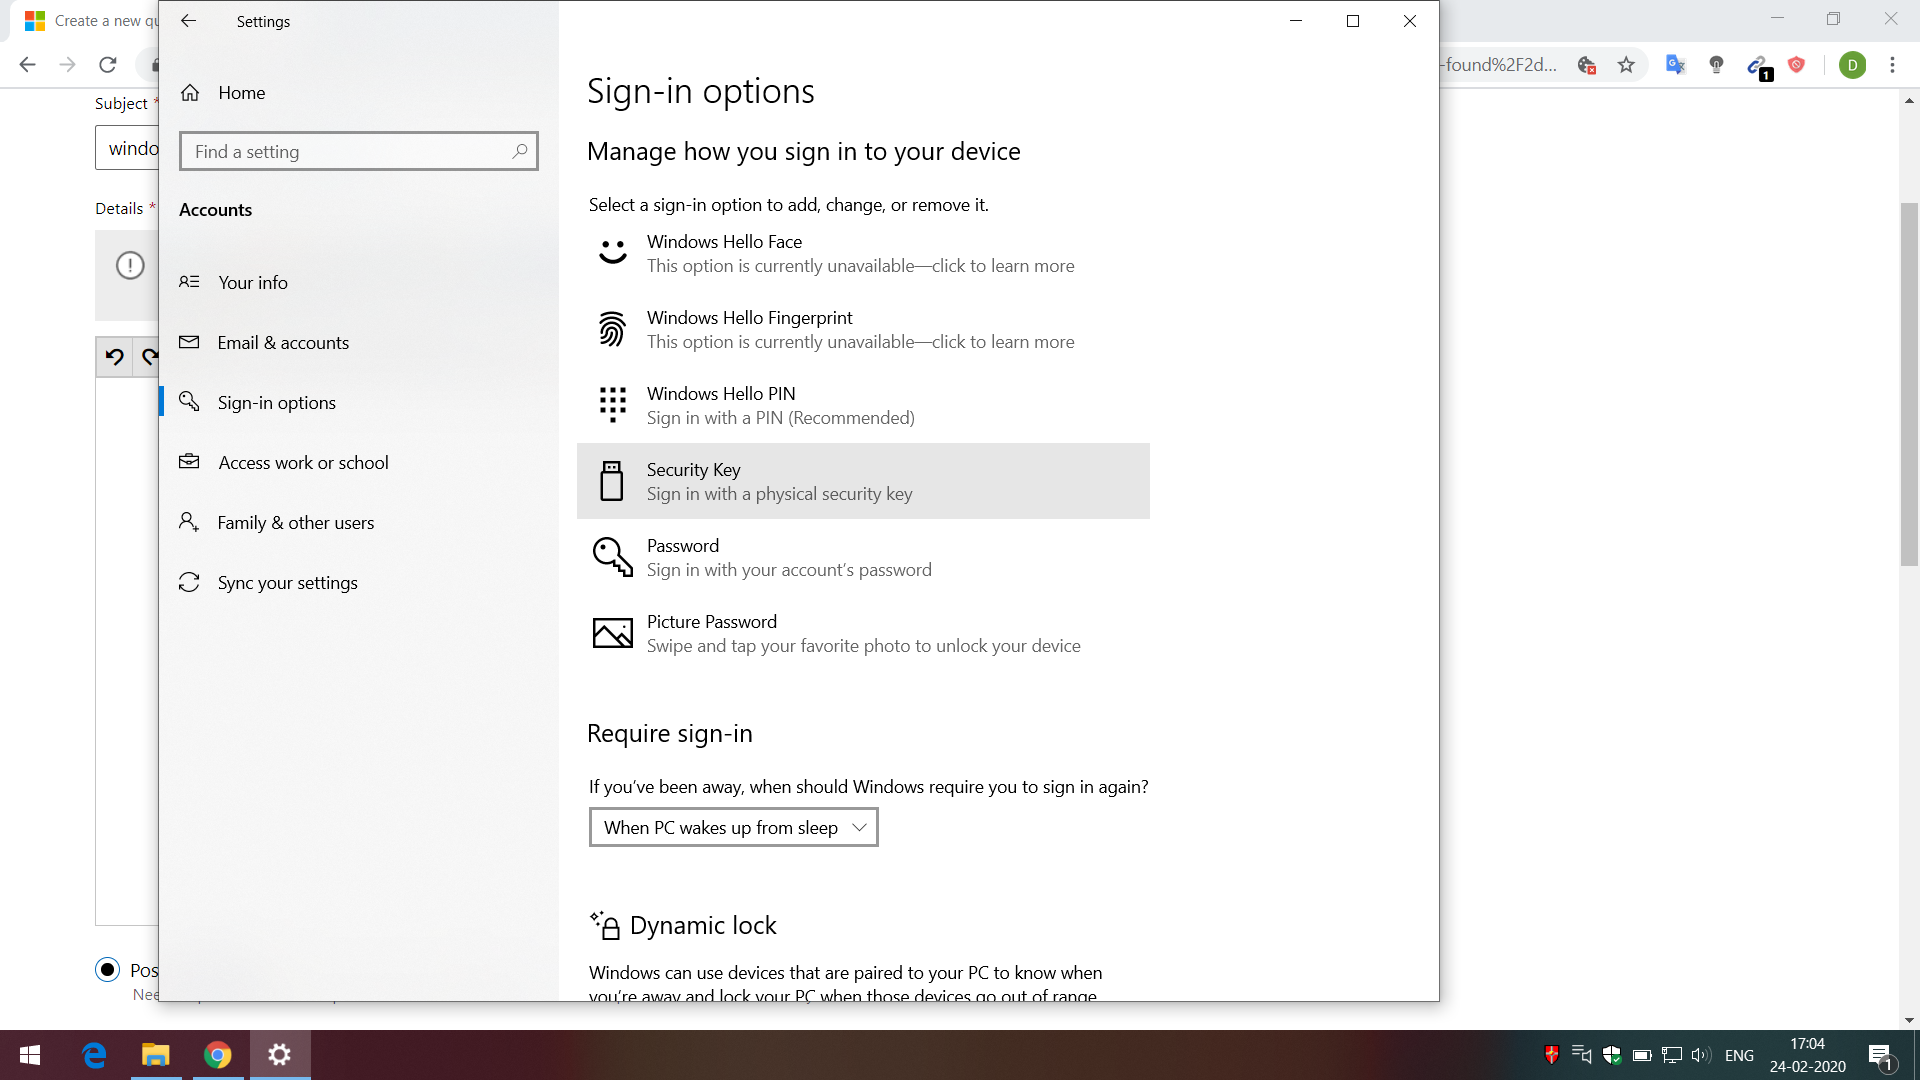Click the USB security key icon

click(x=612, y=481)
